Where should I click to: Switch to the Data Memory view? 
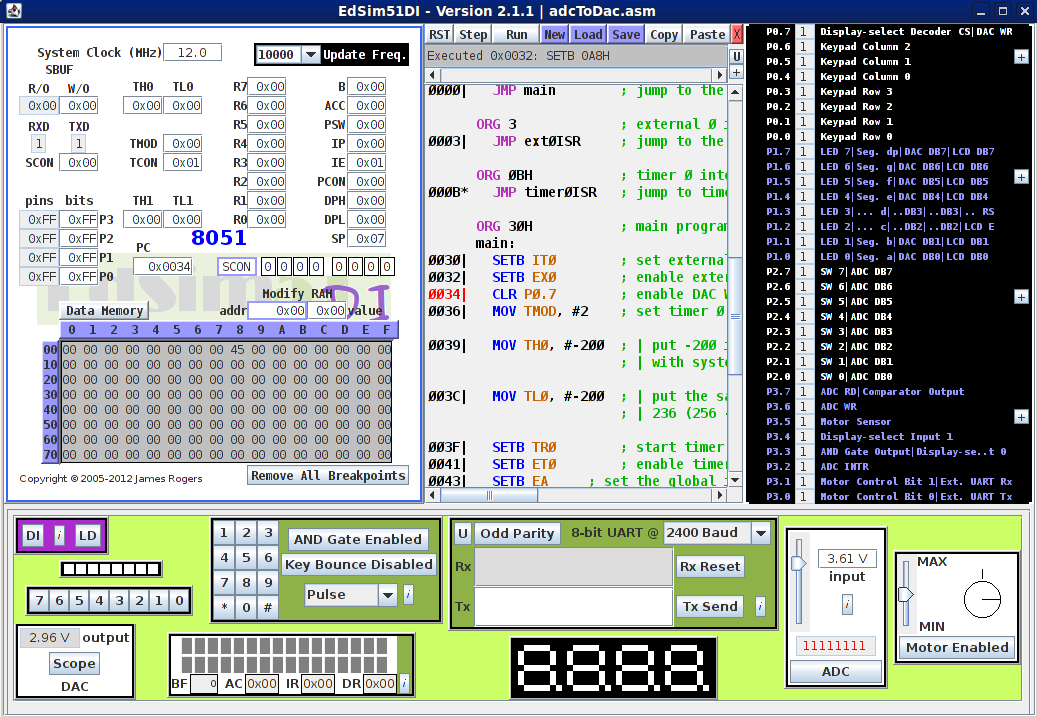click(103, 310)
